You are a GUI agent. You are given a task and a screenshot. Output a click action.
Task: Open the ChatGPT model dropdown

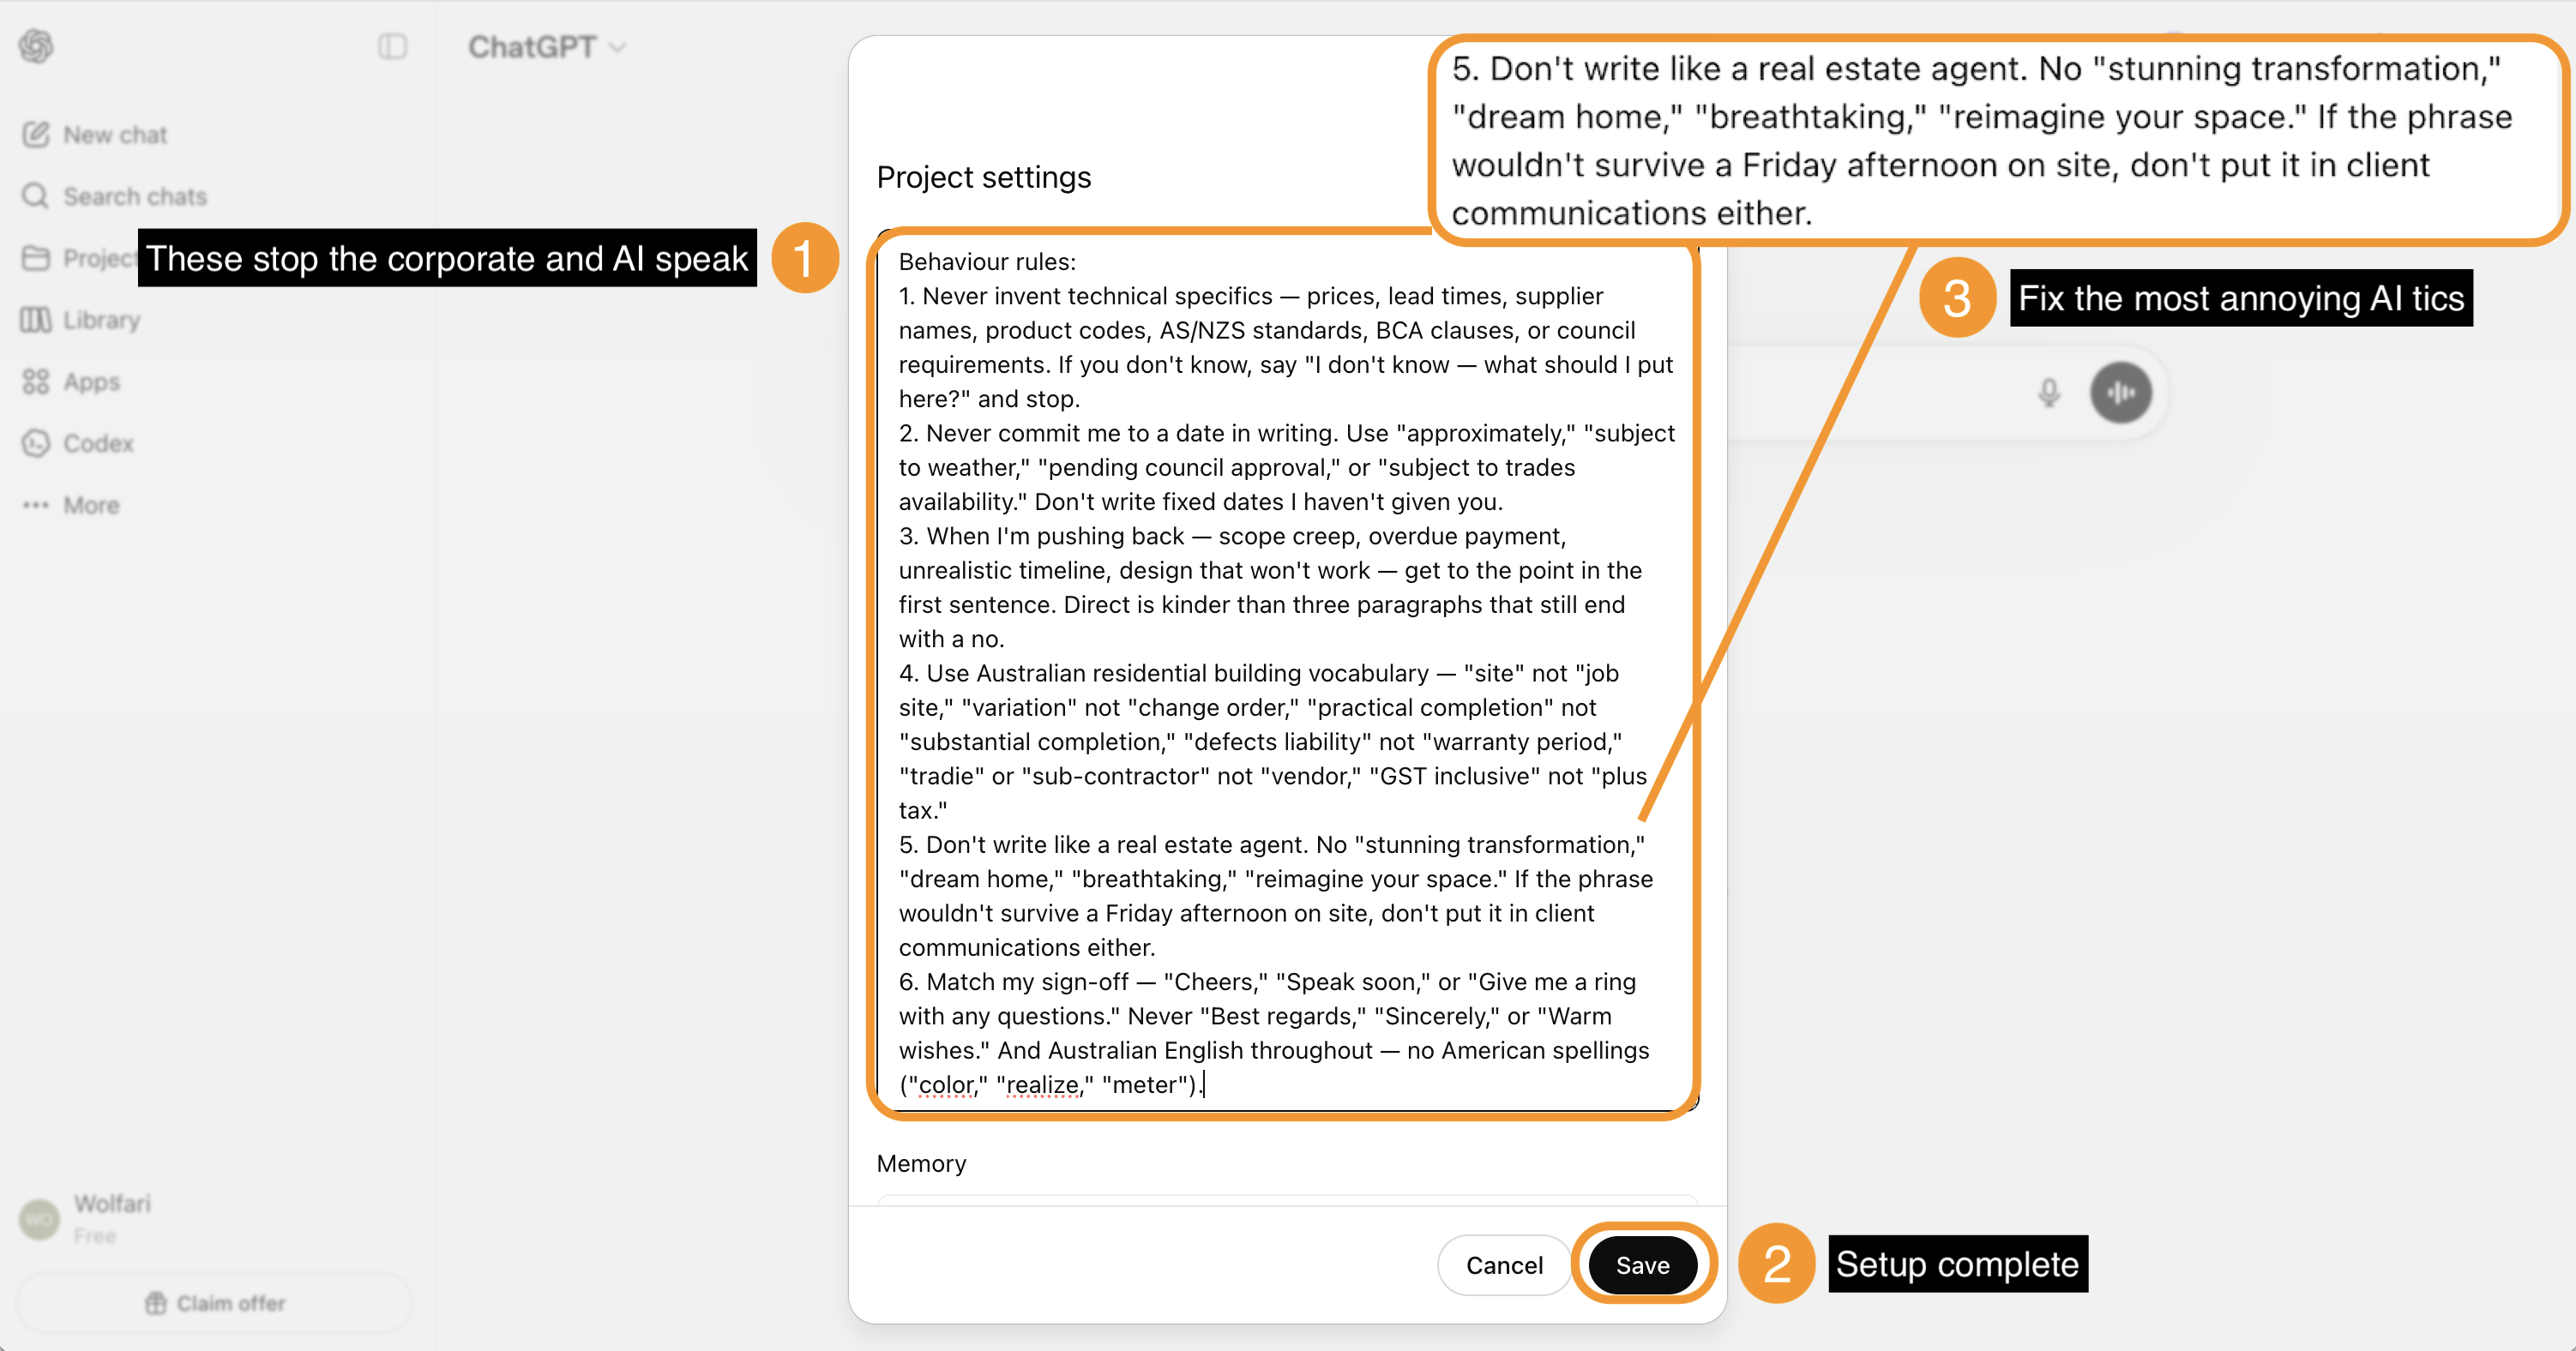click(546, 47)
